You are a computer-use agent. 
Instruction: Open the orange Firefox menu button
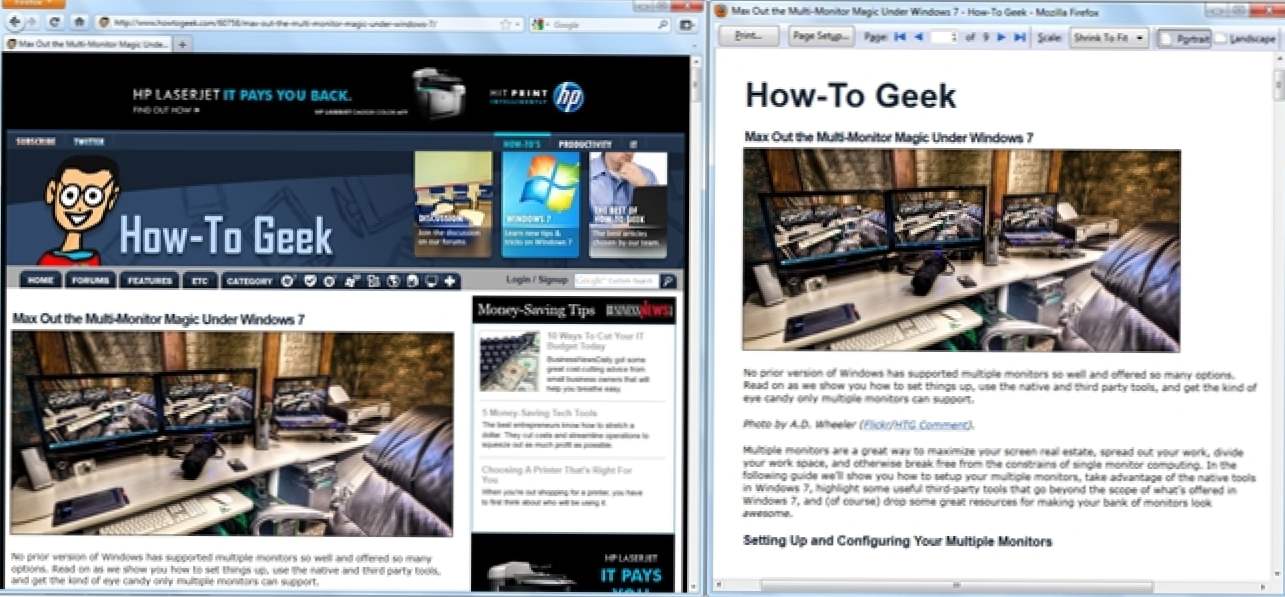33,3
